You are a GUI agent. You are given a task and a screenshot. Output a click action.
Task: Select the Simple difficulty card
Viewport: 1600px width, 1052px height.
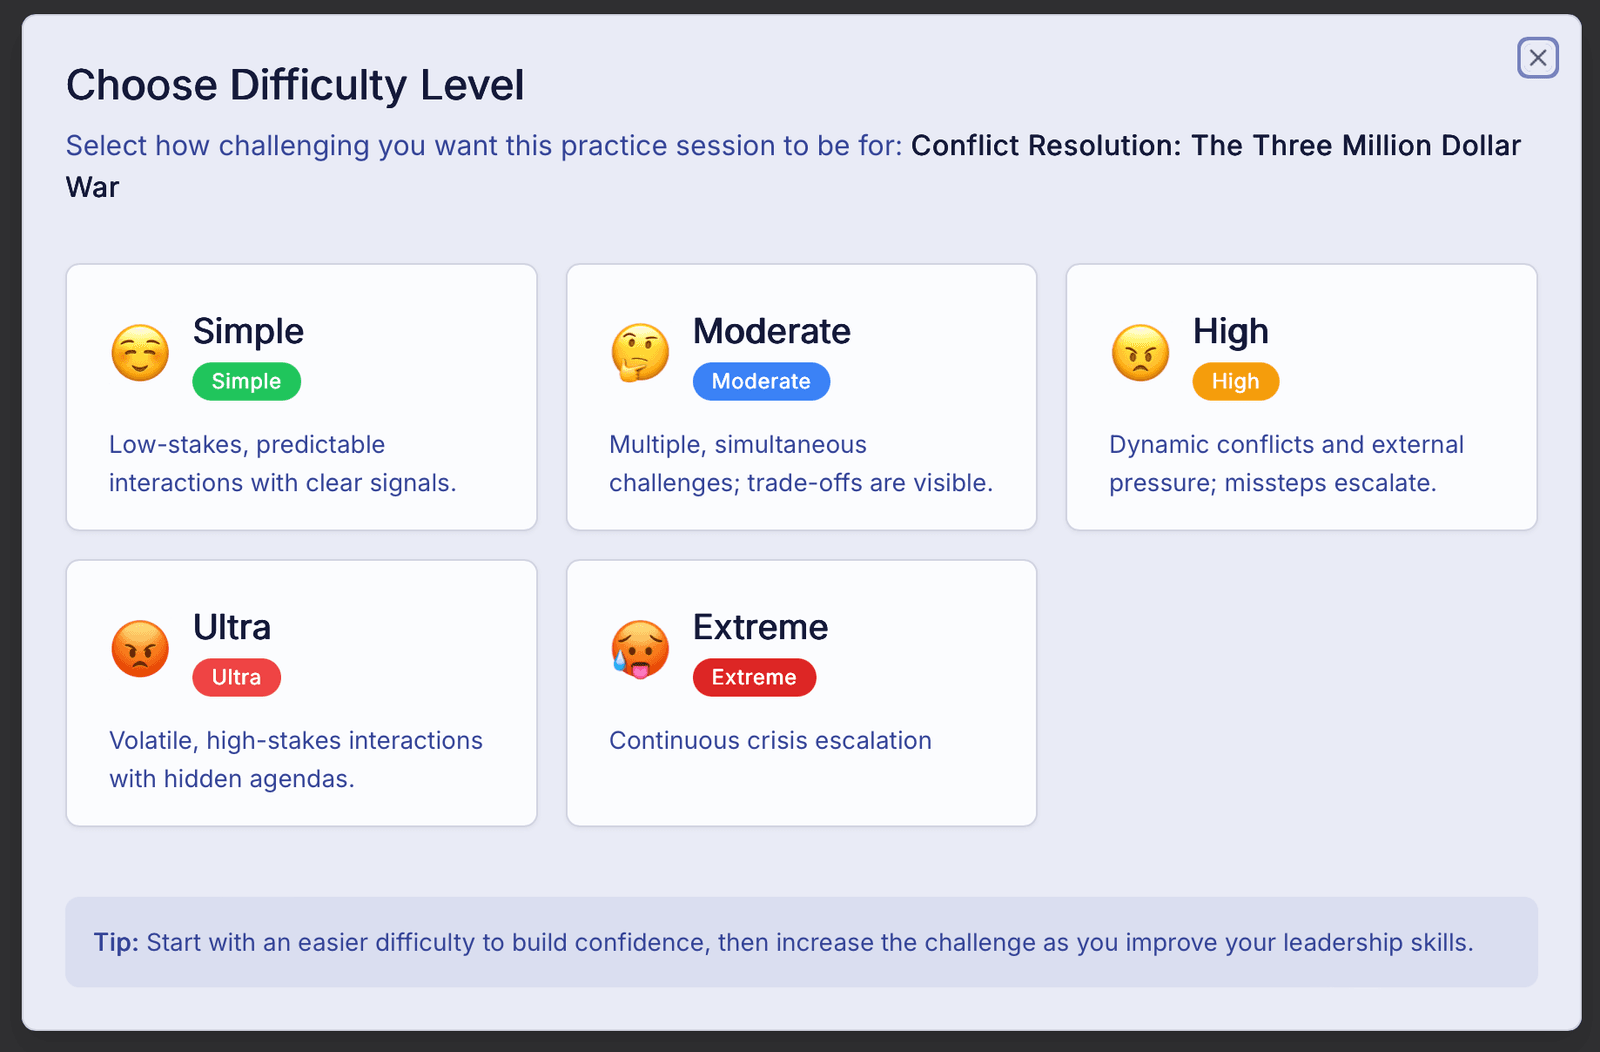300,396
